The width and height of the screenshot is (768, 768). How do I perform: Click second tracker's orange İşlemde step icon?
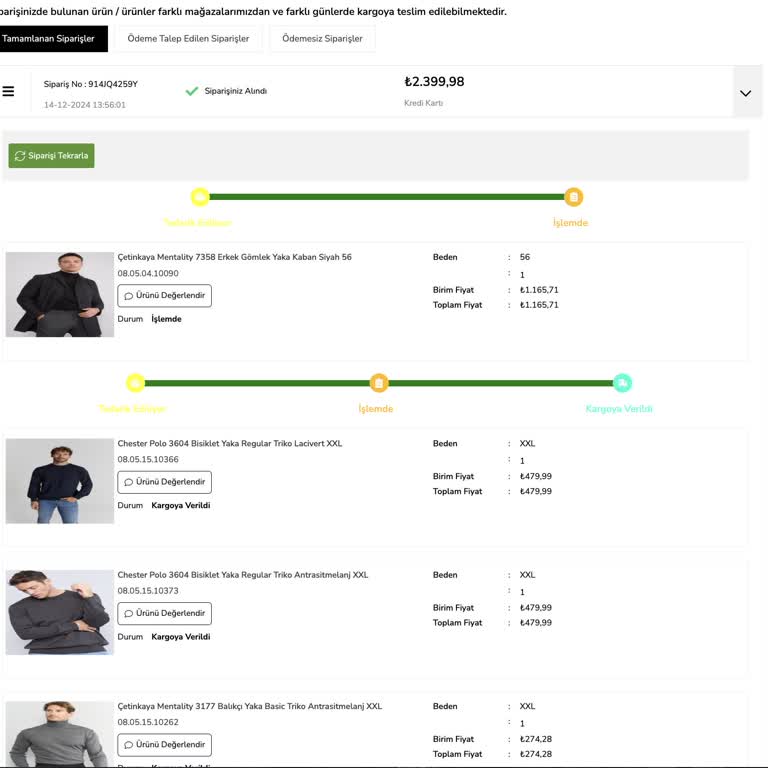pyautogui.click(x=379, y=383)
